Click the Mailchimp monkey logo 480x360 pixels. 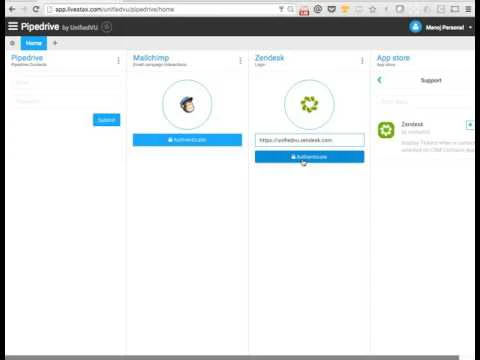tap(187, 104)
